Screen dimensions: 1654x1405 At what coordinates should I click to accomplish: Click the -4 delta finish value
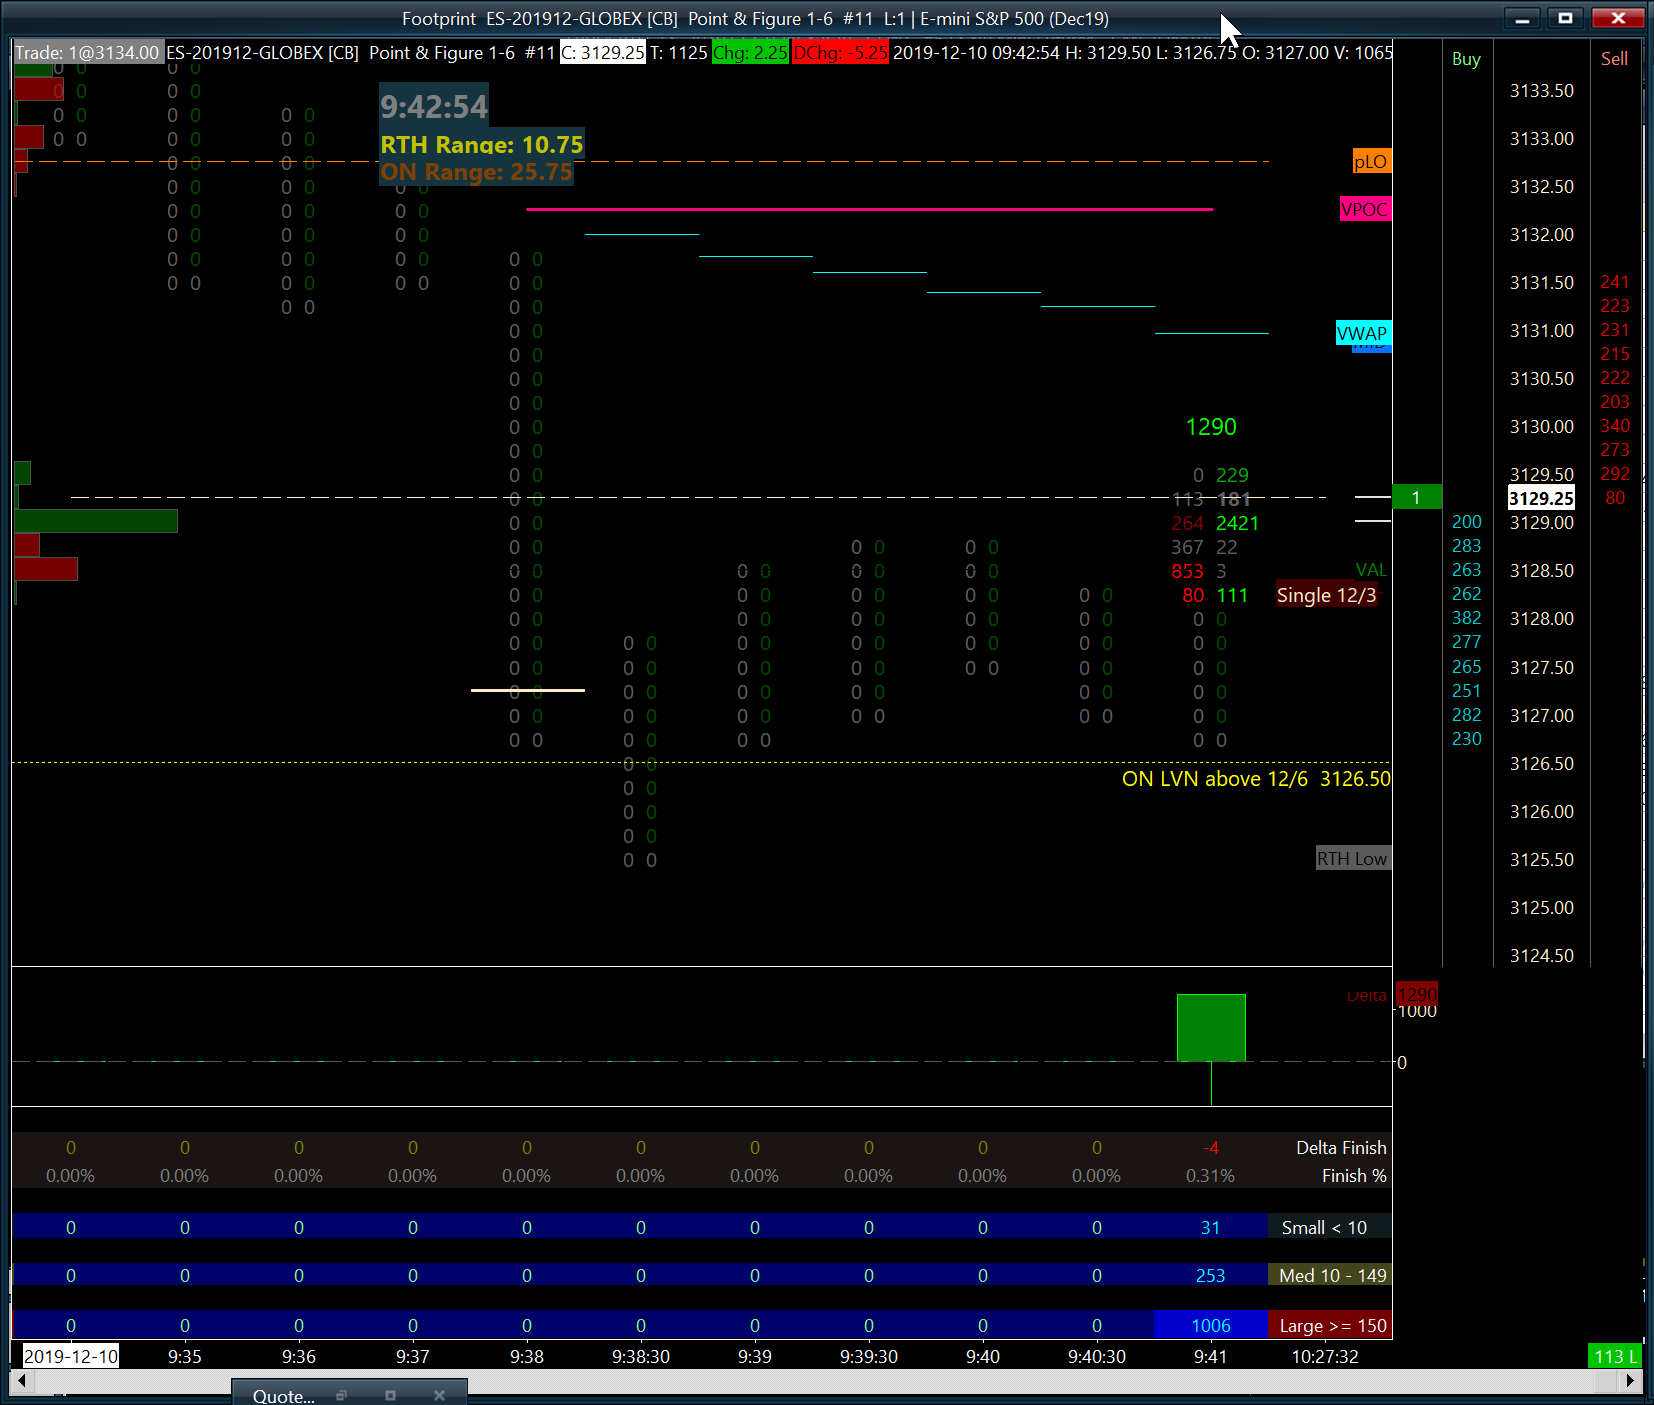[1210, 1148]
